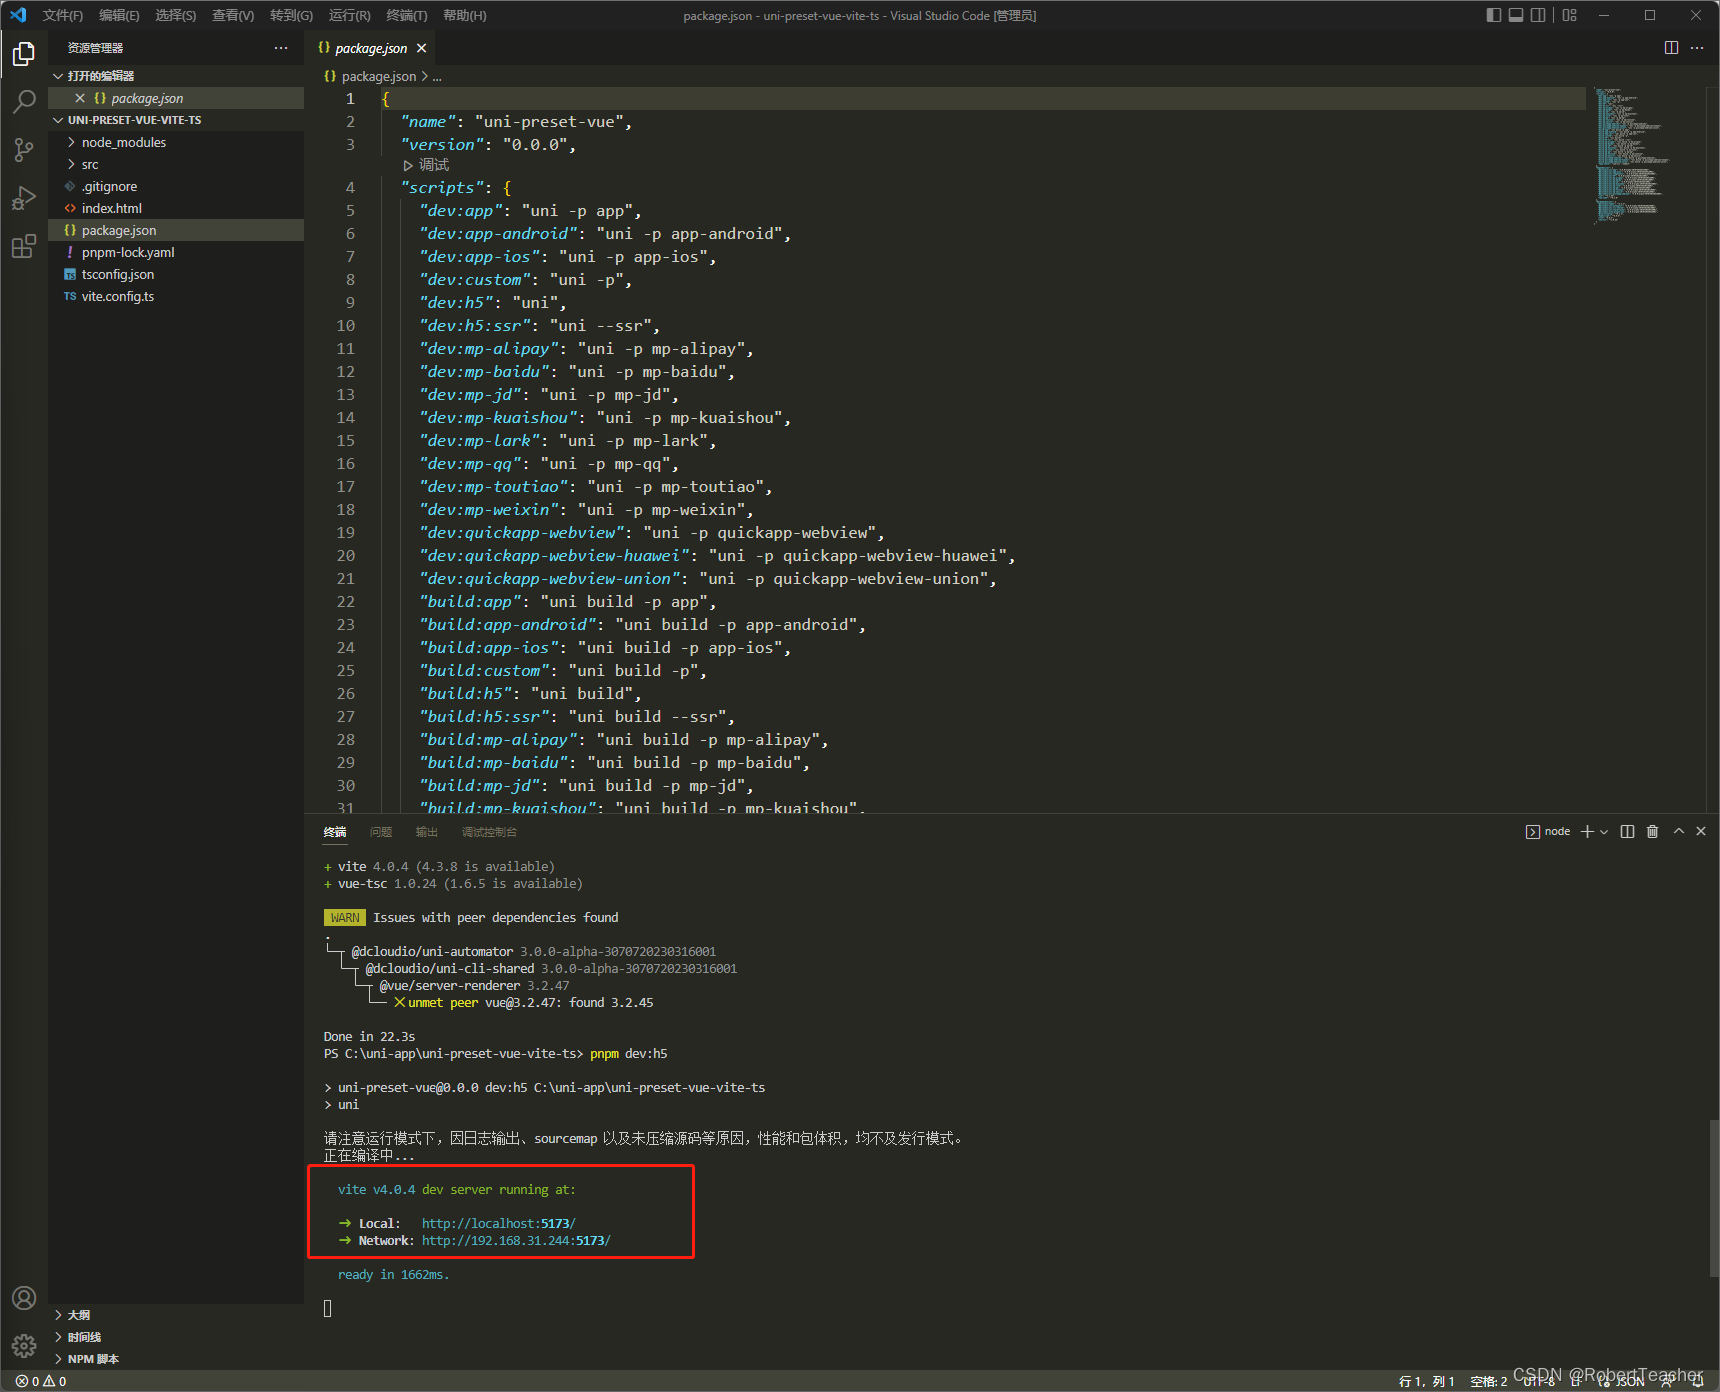Collapse the UNI-PRESET-VUE-VITE-TS folder section
The width and height of the screenshot is (1720, 1392).
point(176,120)
